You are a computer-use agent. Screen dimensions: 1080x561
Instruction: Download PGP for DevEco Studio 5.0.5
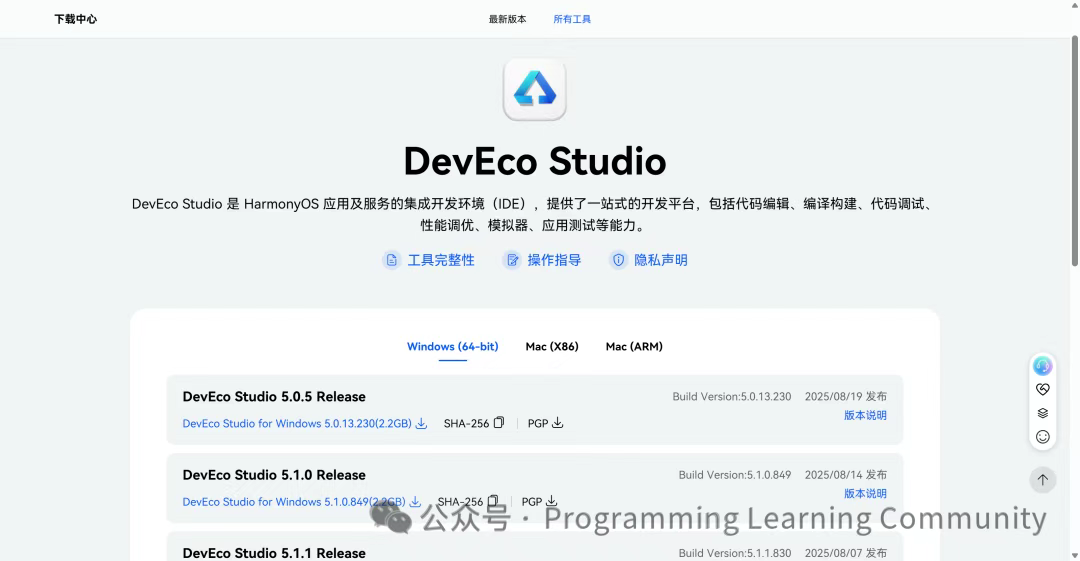tap(557, 422)
